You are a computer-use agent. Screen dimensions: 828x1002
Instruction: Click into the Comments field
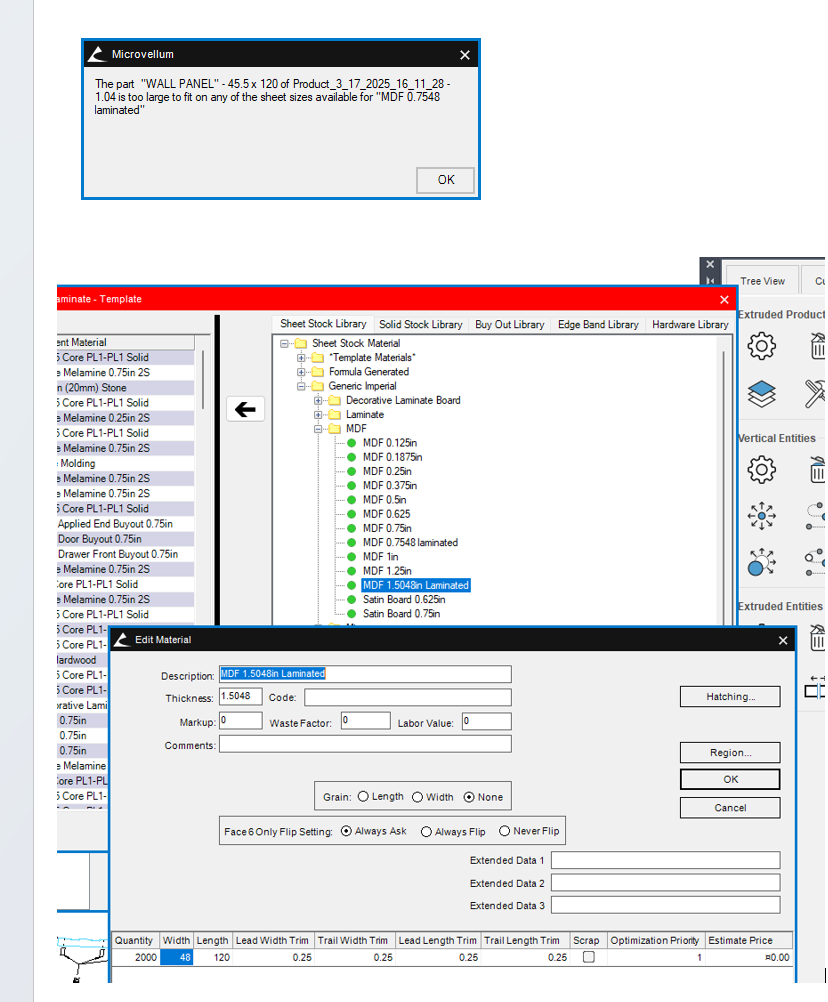[365, 744]
